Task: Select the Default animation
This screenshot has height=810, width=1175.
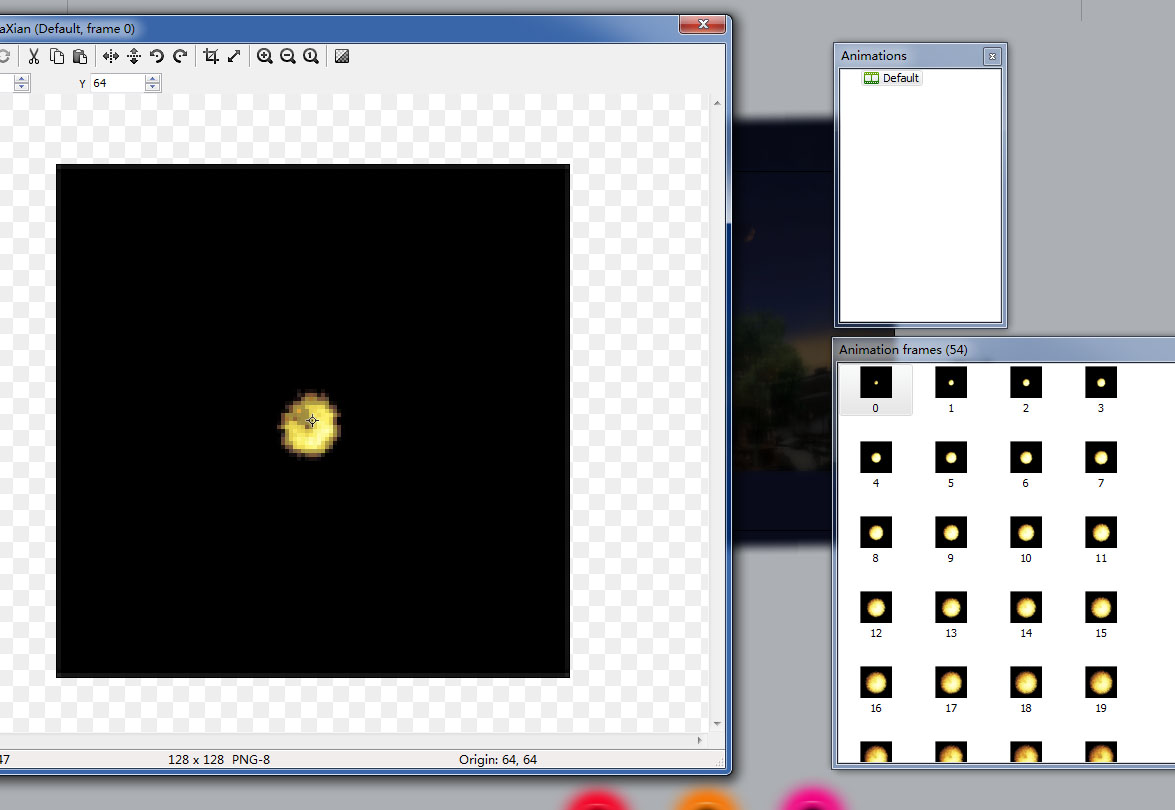Action: click(900, 78)
